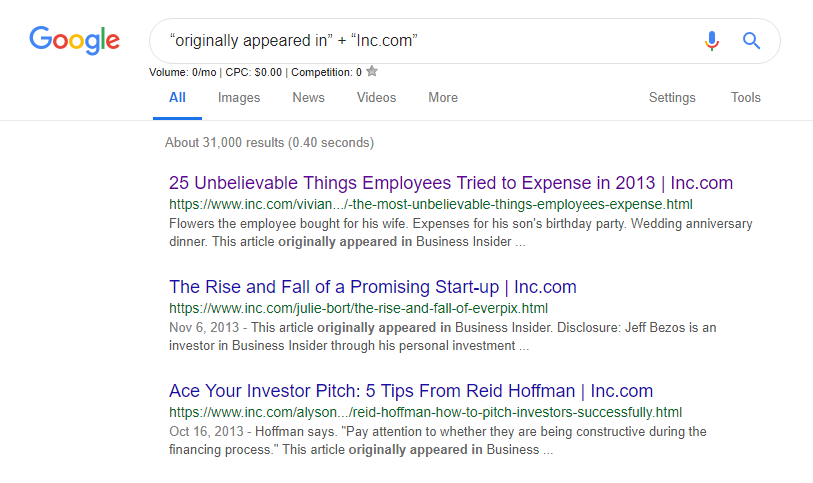813x483 pixels.
Task: Click the star icon beside Competition
Action: (372, 72)
